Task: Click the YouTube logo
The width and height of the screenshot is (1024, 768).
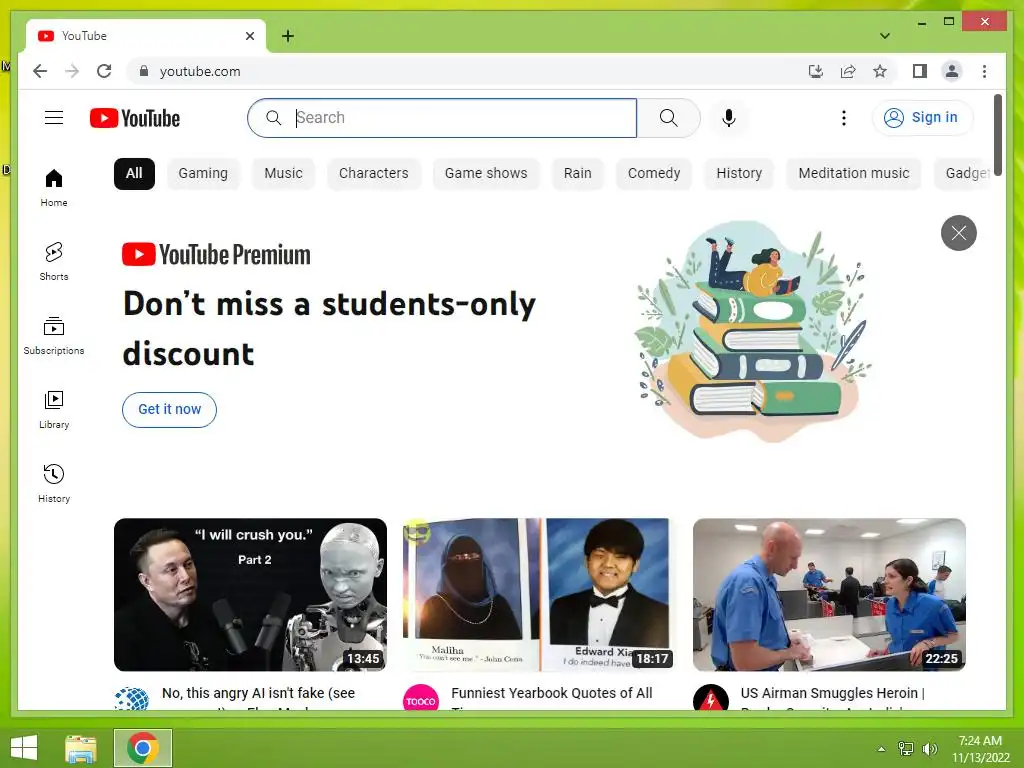Action: pyautogui.click(x=135, y=118)
